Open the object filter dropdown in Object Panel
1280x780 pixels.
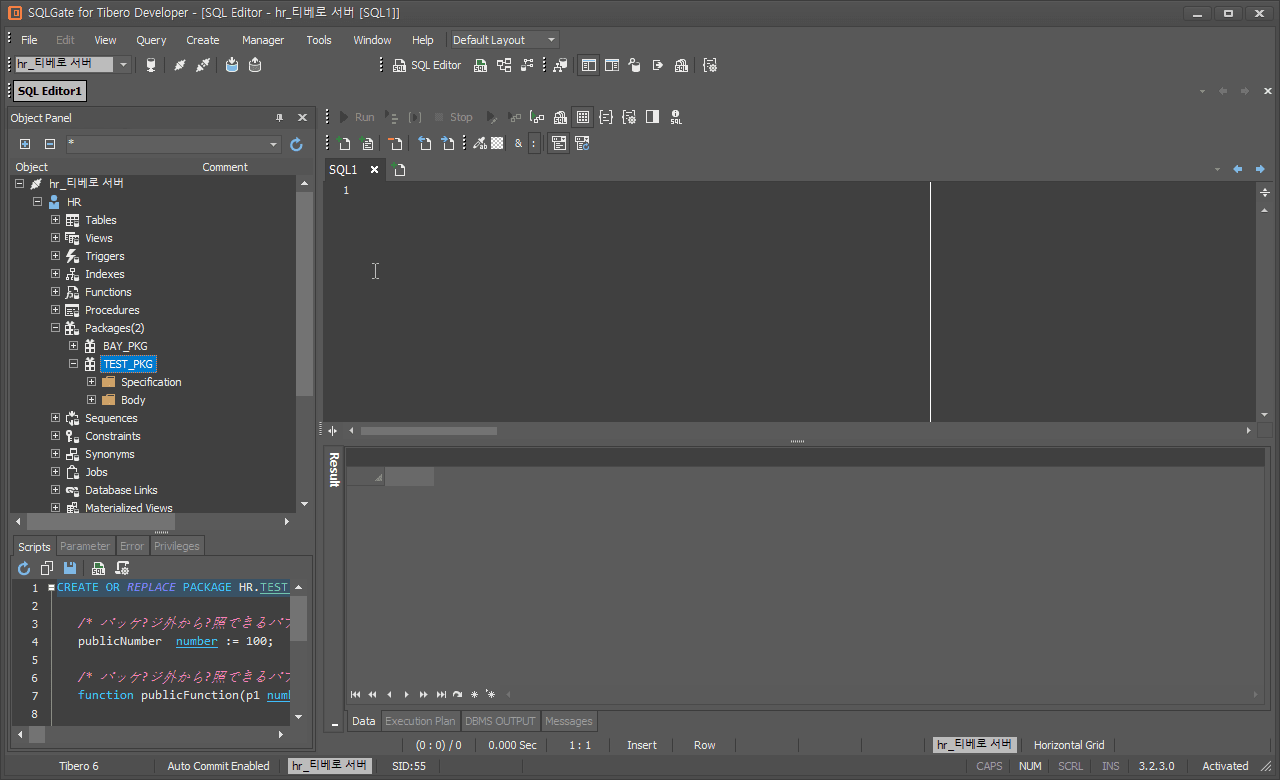(274, 144)
